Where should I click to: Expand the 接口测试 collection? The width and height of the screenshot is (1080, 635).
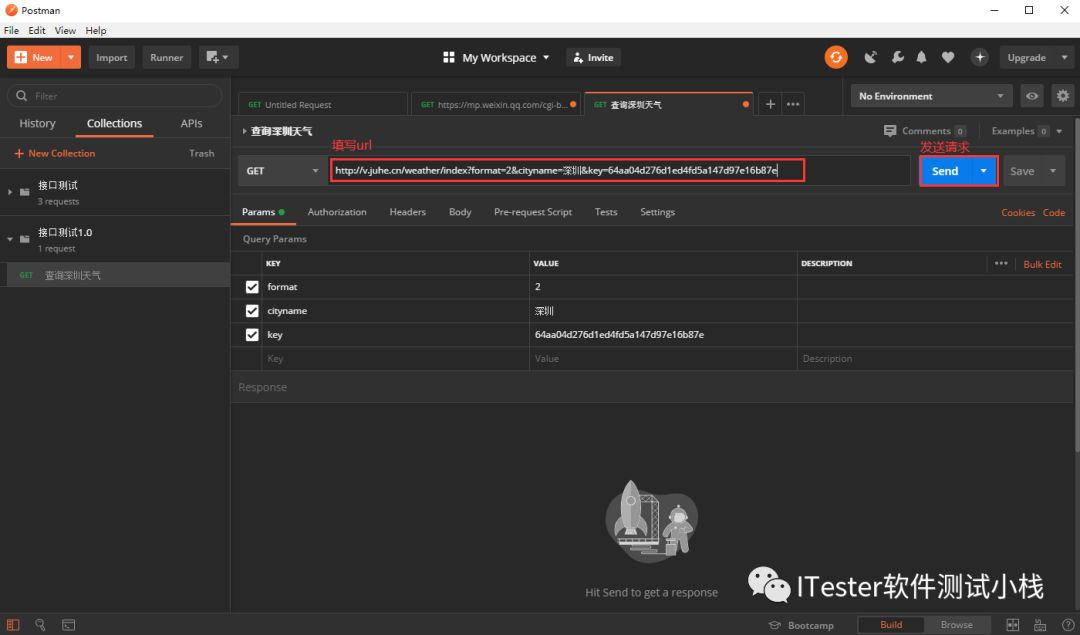10,192
